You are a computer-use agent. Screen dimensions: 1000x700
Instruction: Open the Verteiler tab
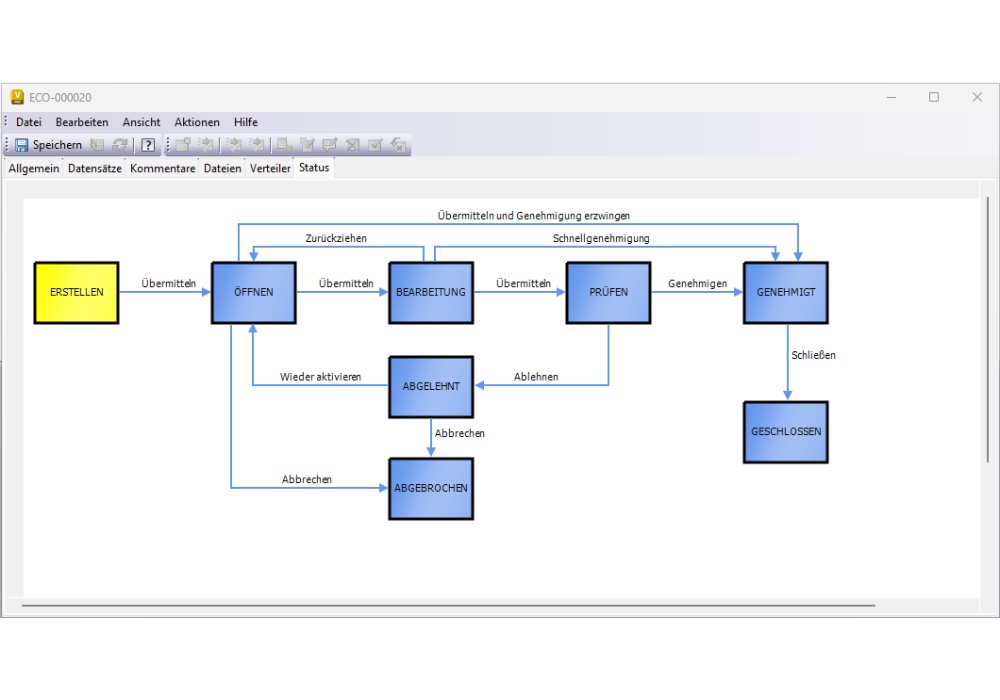pyautogui.click(x=270, y=168)
